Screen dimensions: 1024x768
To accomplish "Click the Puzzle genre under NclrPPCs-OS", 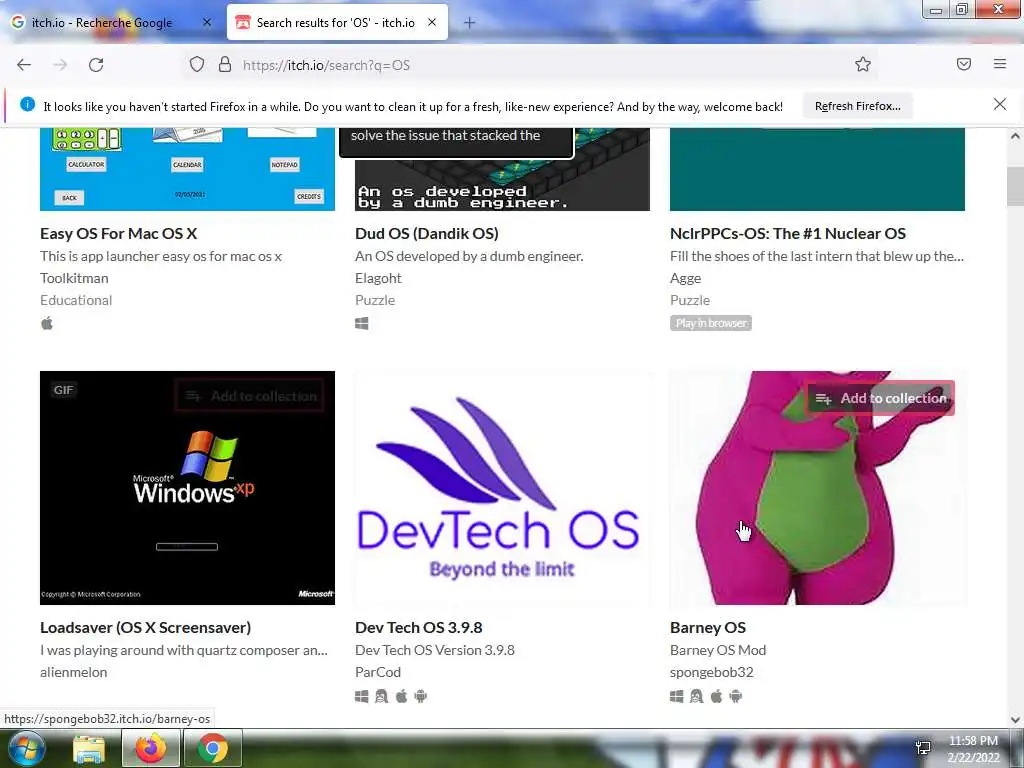I will point(690,300).
